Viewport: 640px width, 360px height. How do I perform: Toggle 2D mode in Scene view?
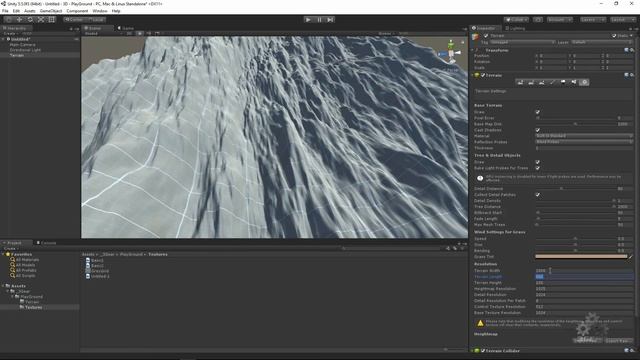pos(129,33)
